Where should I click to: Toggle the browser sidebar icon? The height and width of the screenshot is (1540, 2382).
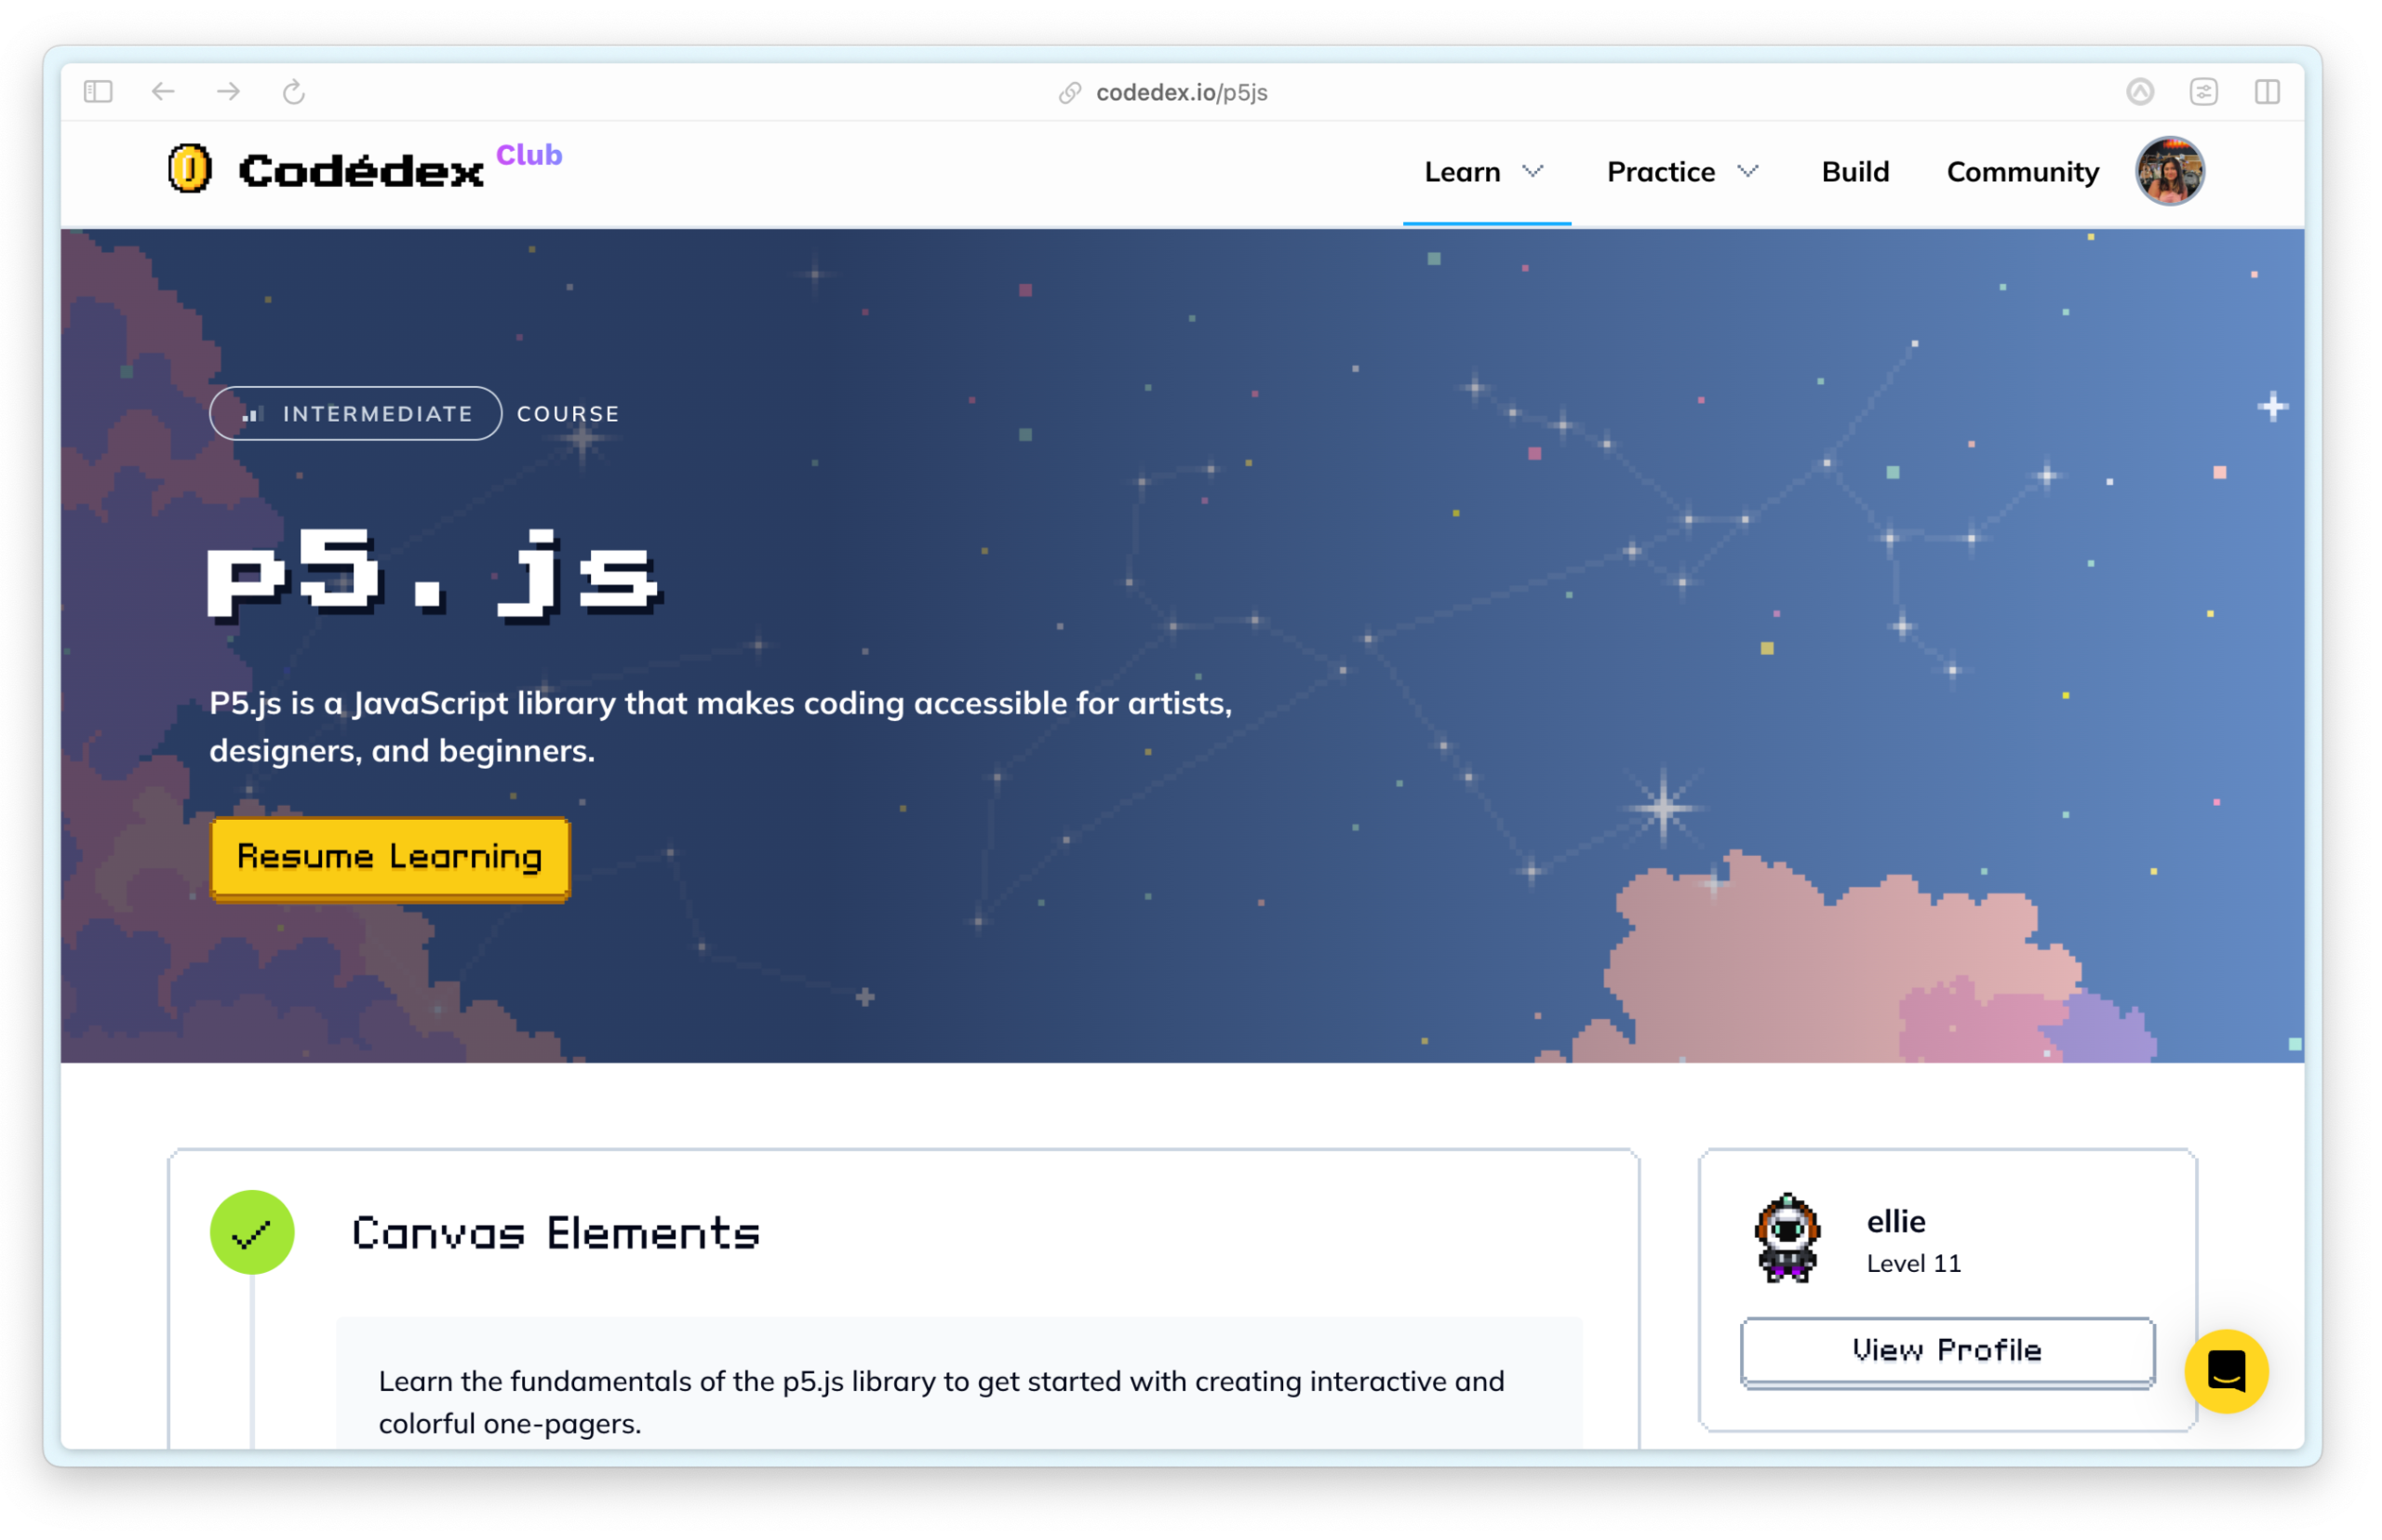98,92
